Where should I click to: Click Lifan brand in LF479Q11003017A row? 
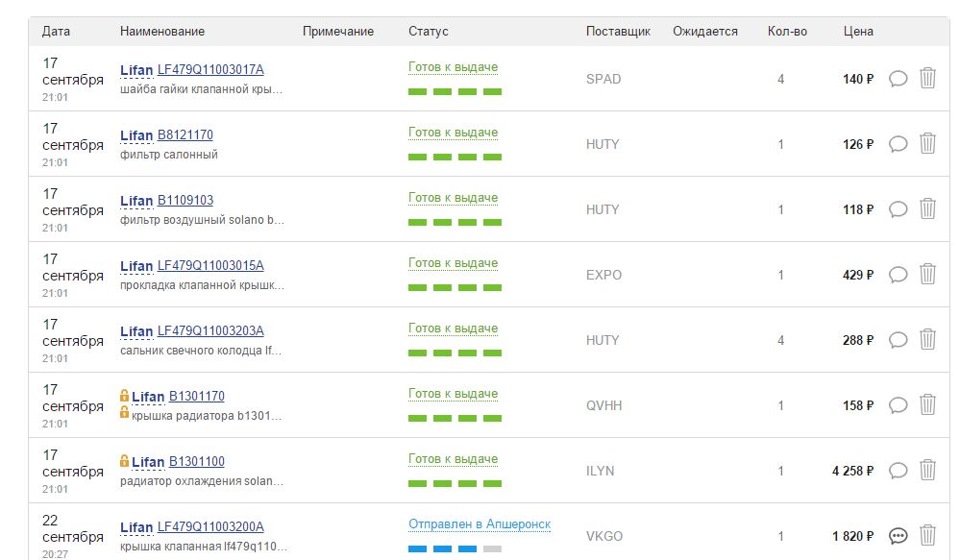click(x=137, y=70)
